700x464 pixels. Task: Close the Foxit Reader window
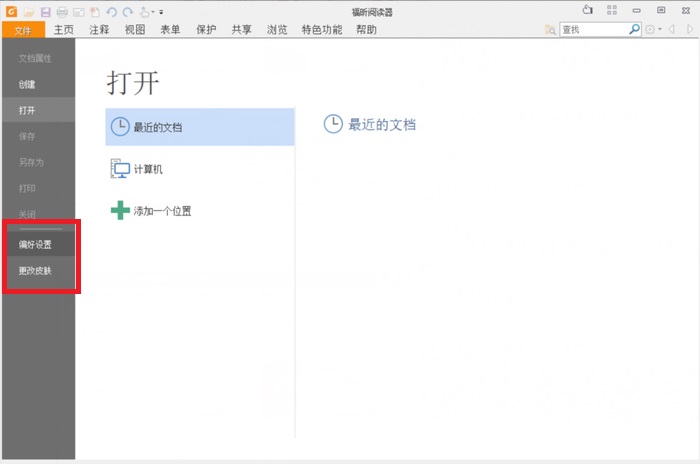[686, 10]
